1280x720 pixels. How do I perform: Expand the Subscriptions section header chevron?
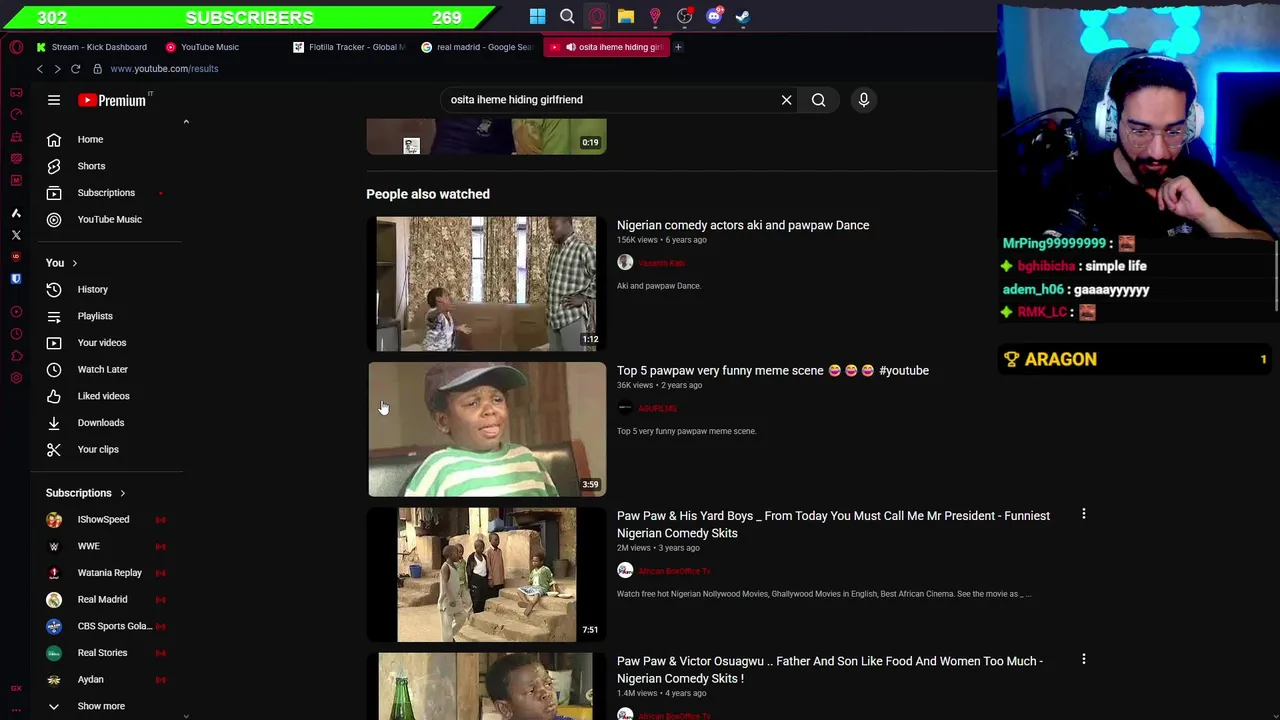pos(122,493)
